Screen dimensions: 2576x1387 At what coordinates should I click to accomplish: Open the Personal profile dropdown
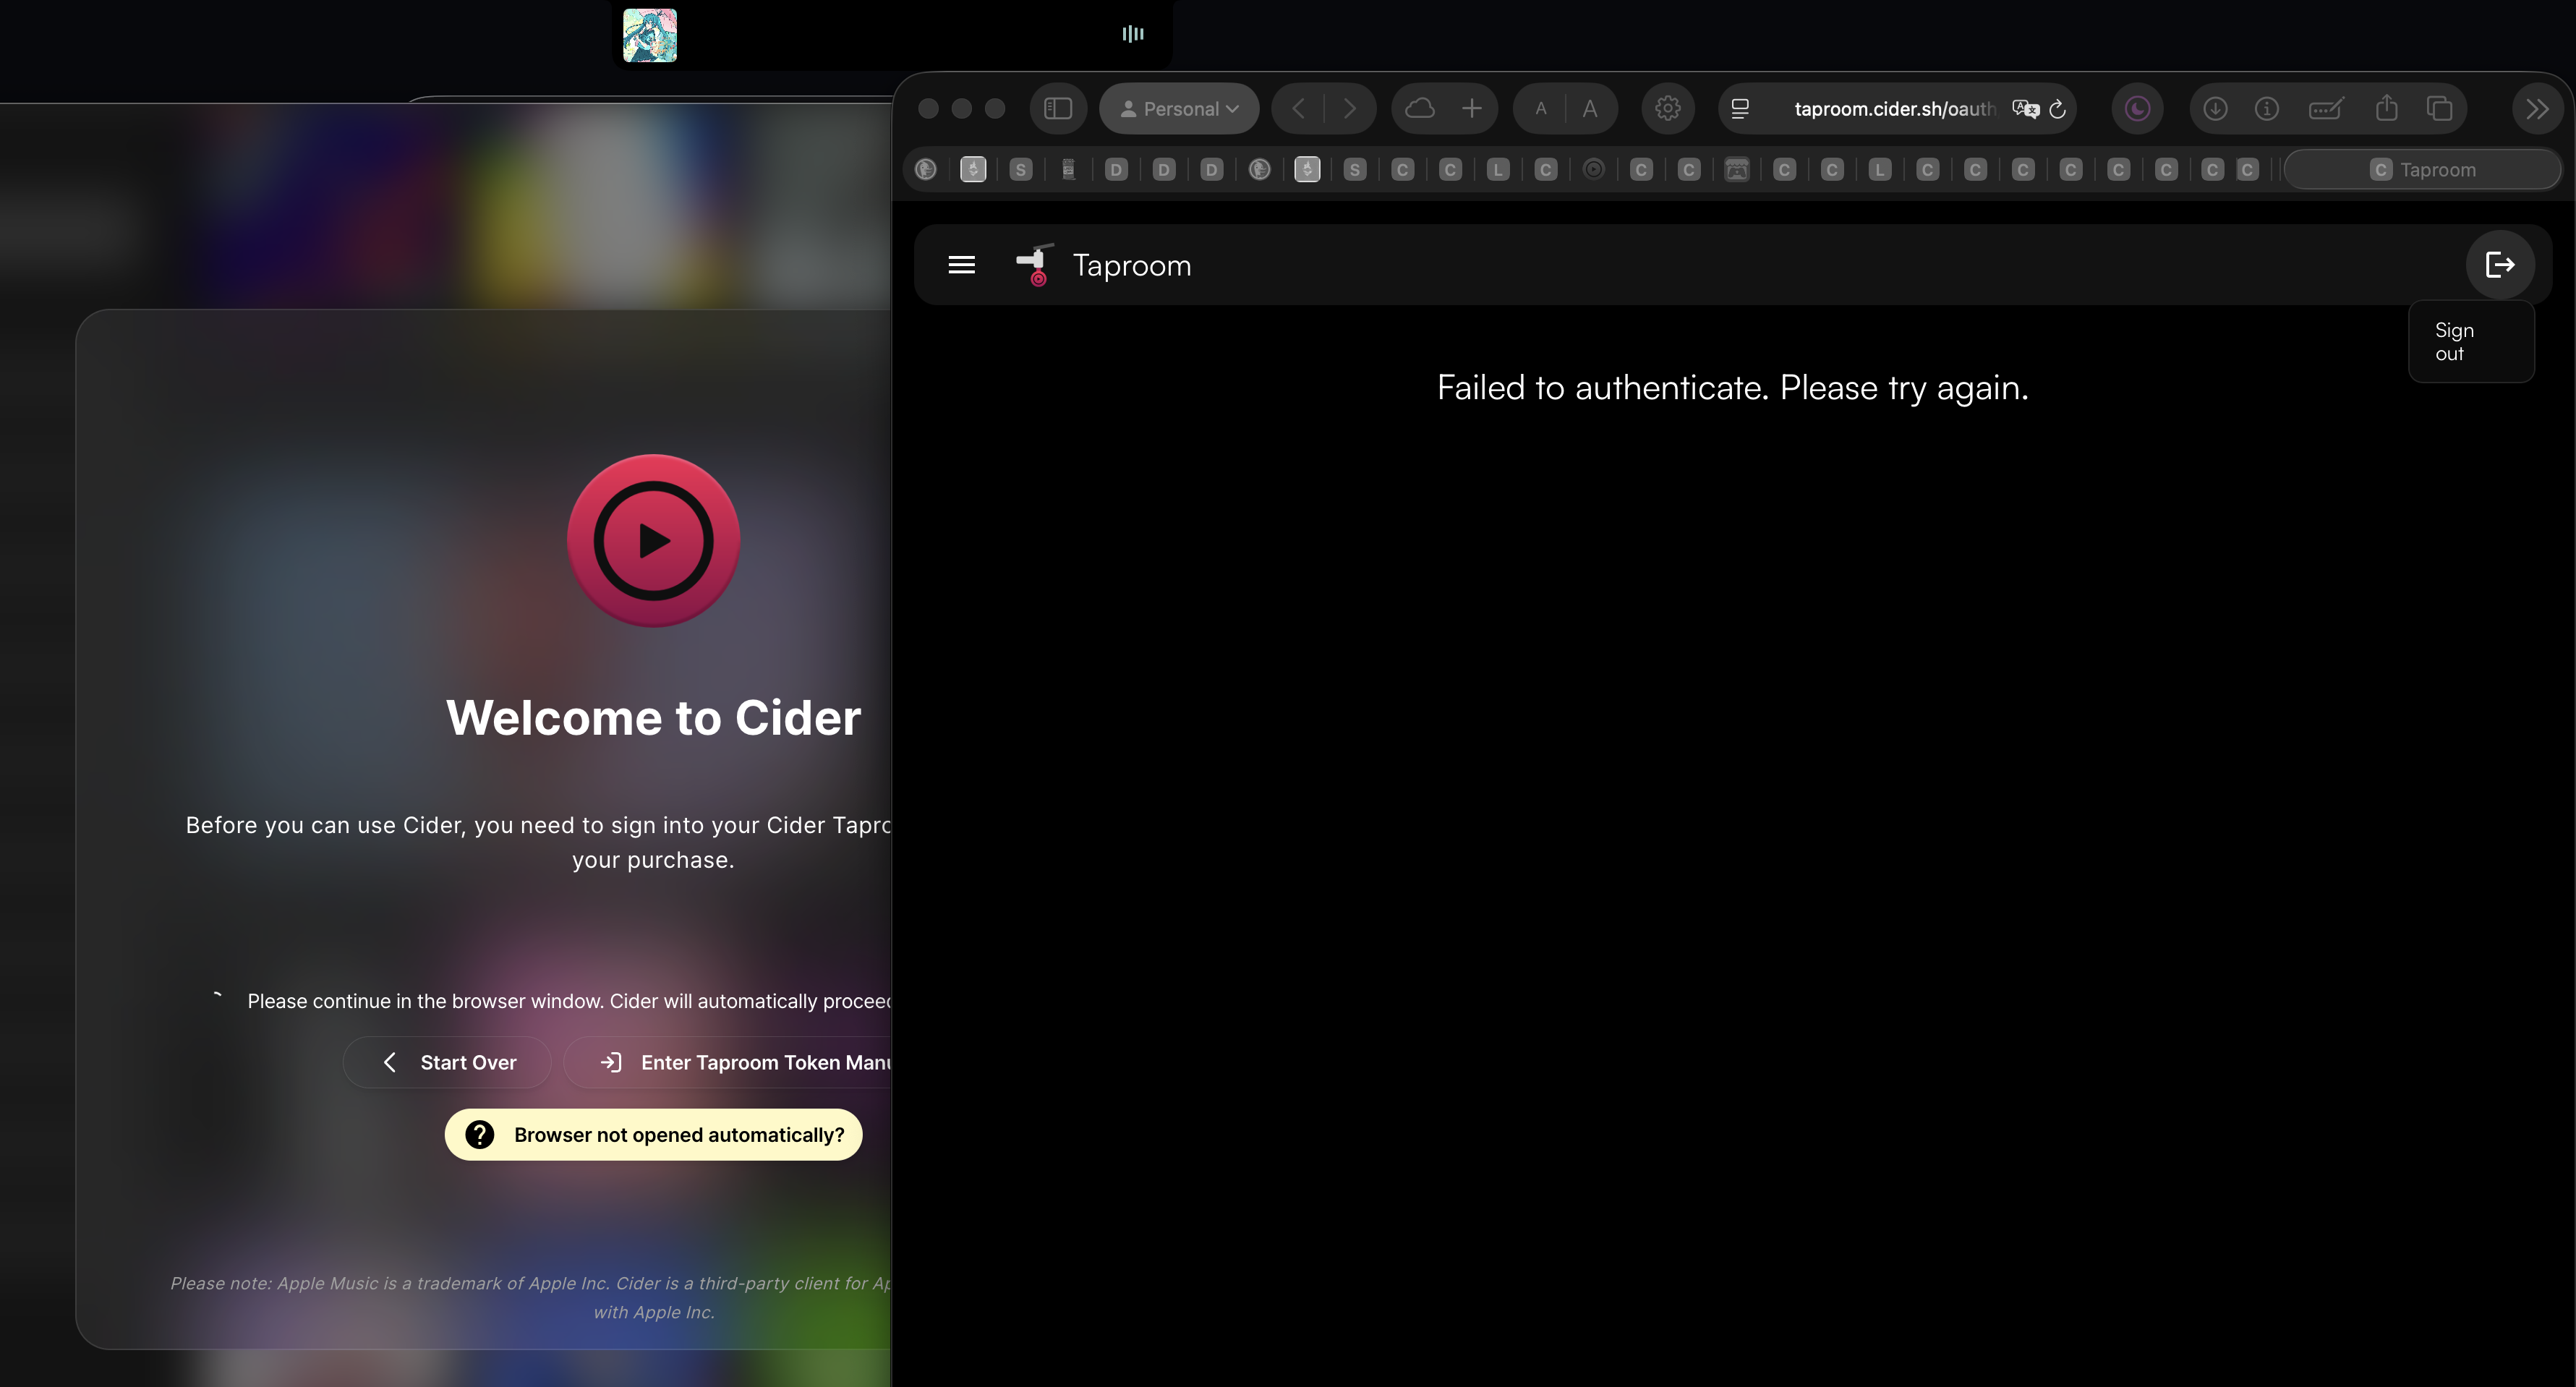1179,109
